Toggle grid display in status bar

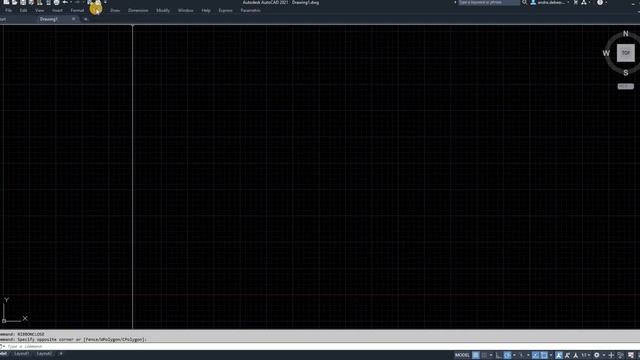point(476,355)
